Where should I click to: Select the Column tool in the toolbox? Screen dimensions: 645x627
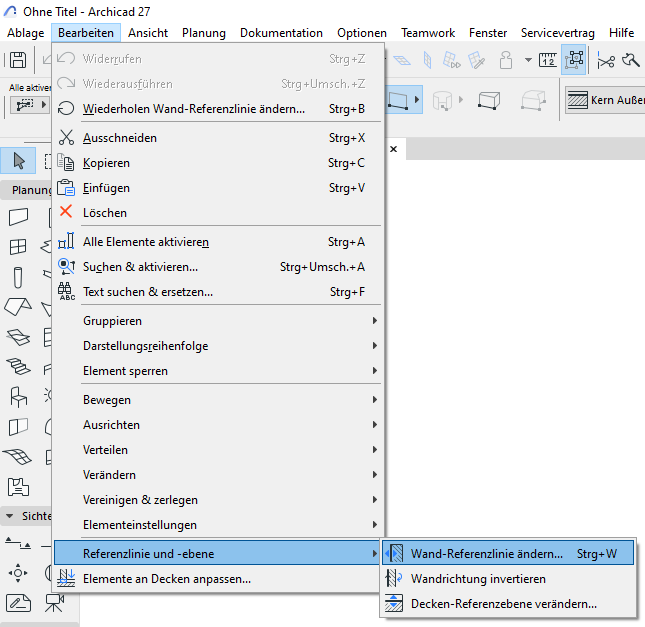18,277
